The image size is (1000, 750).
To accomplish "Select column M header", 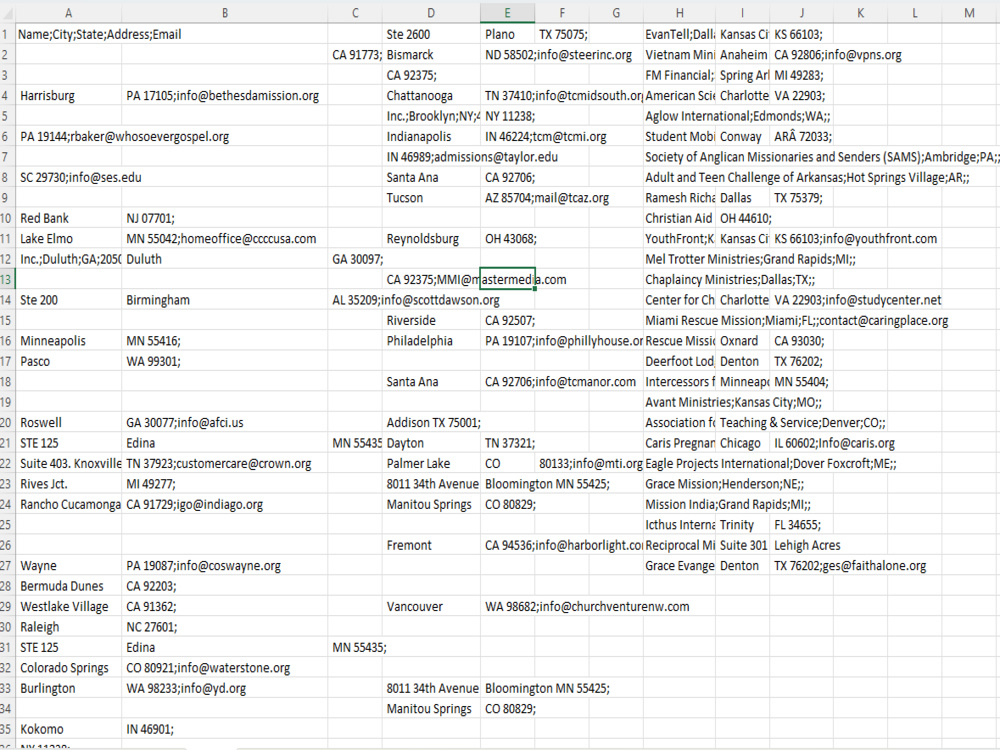I will click(x=969, y=13).
